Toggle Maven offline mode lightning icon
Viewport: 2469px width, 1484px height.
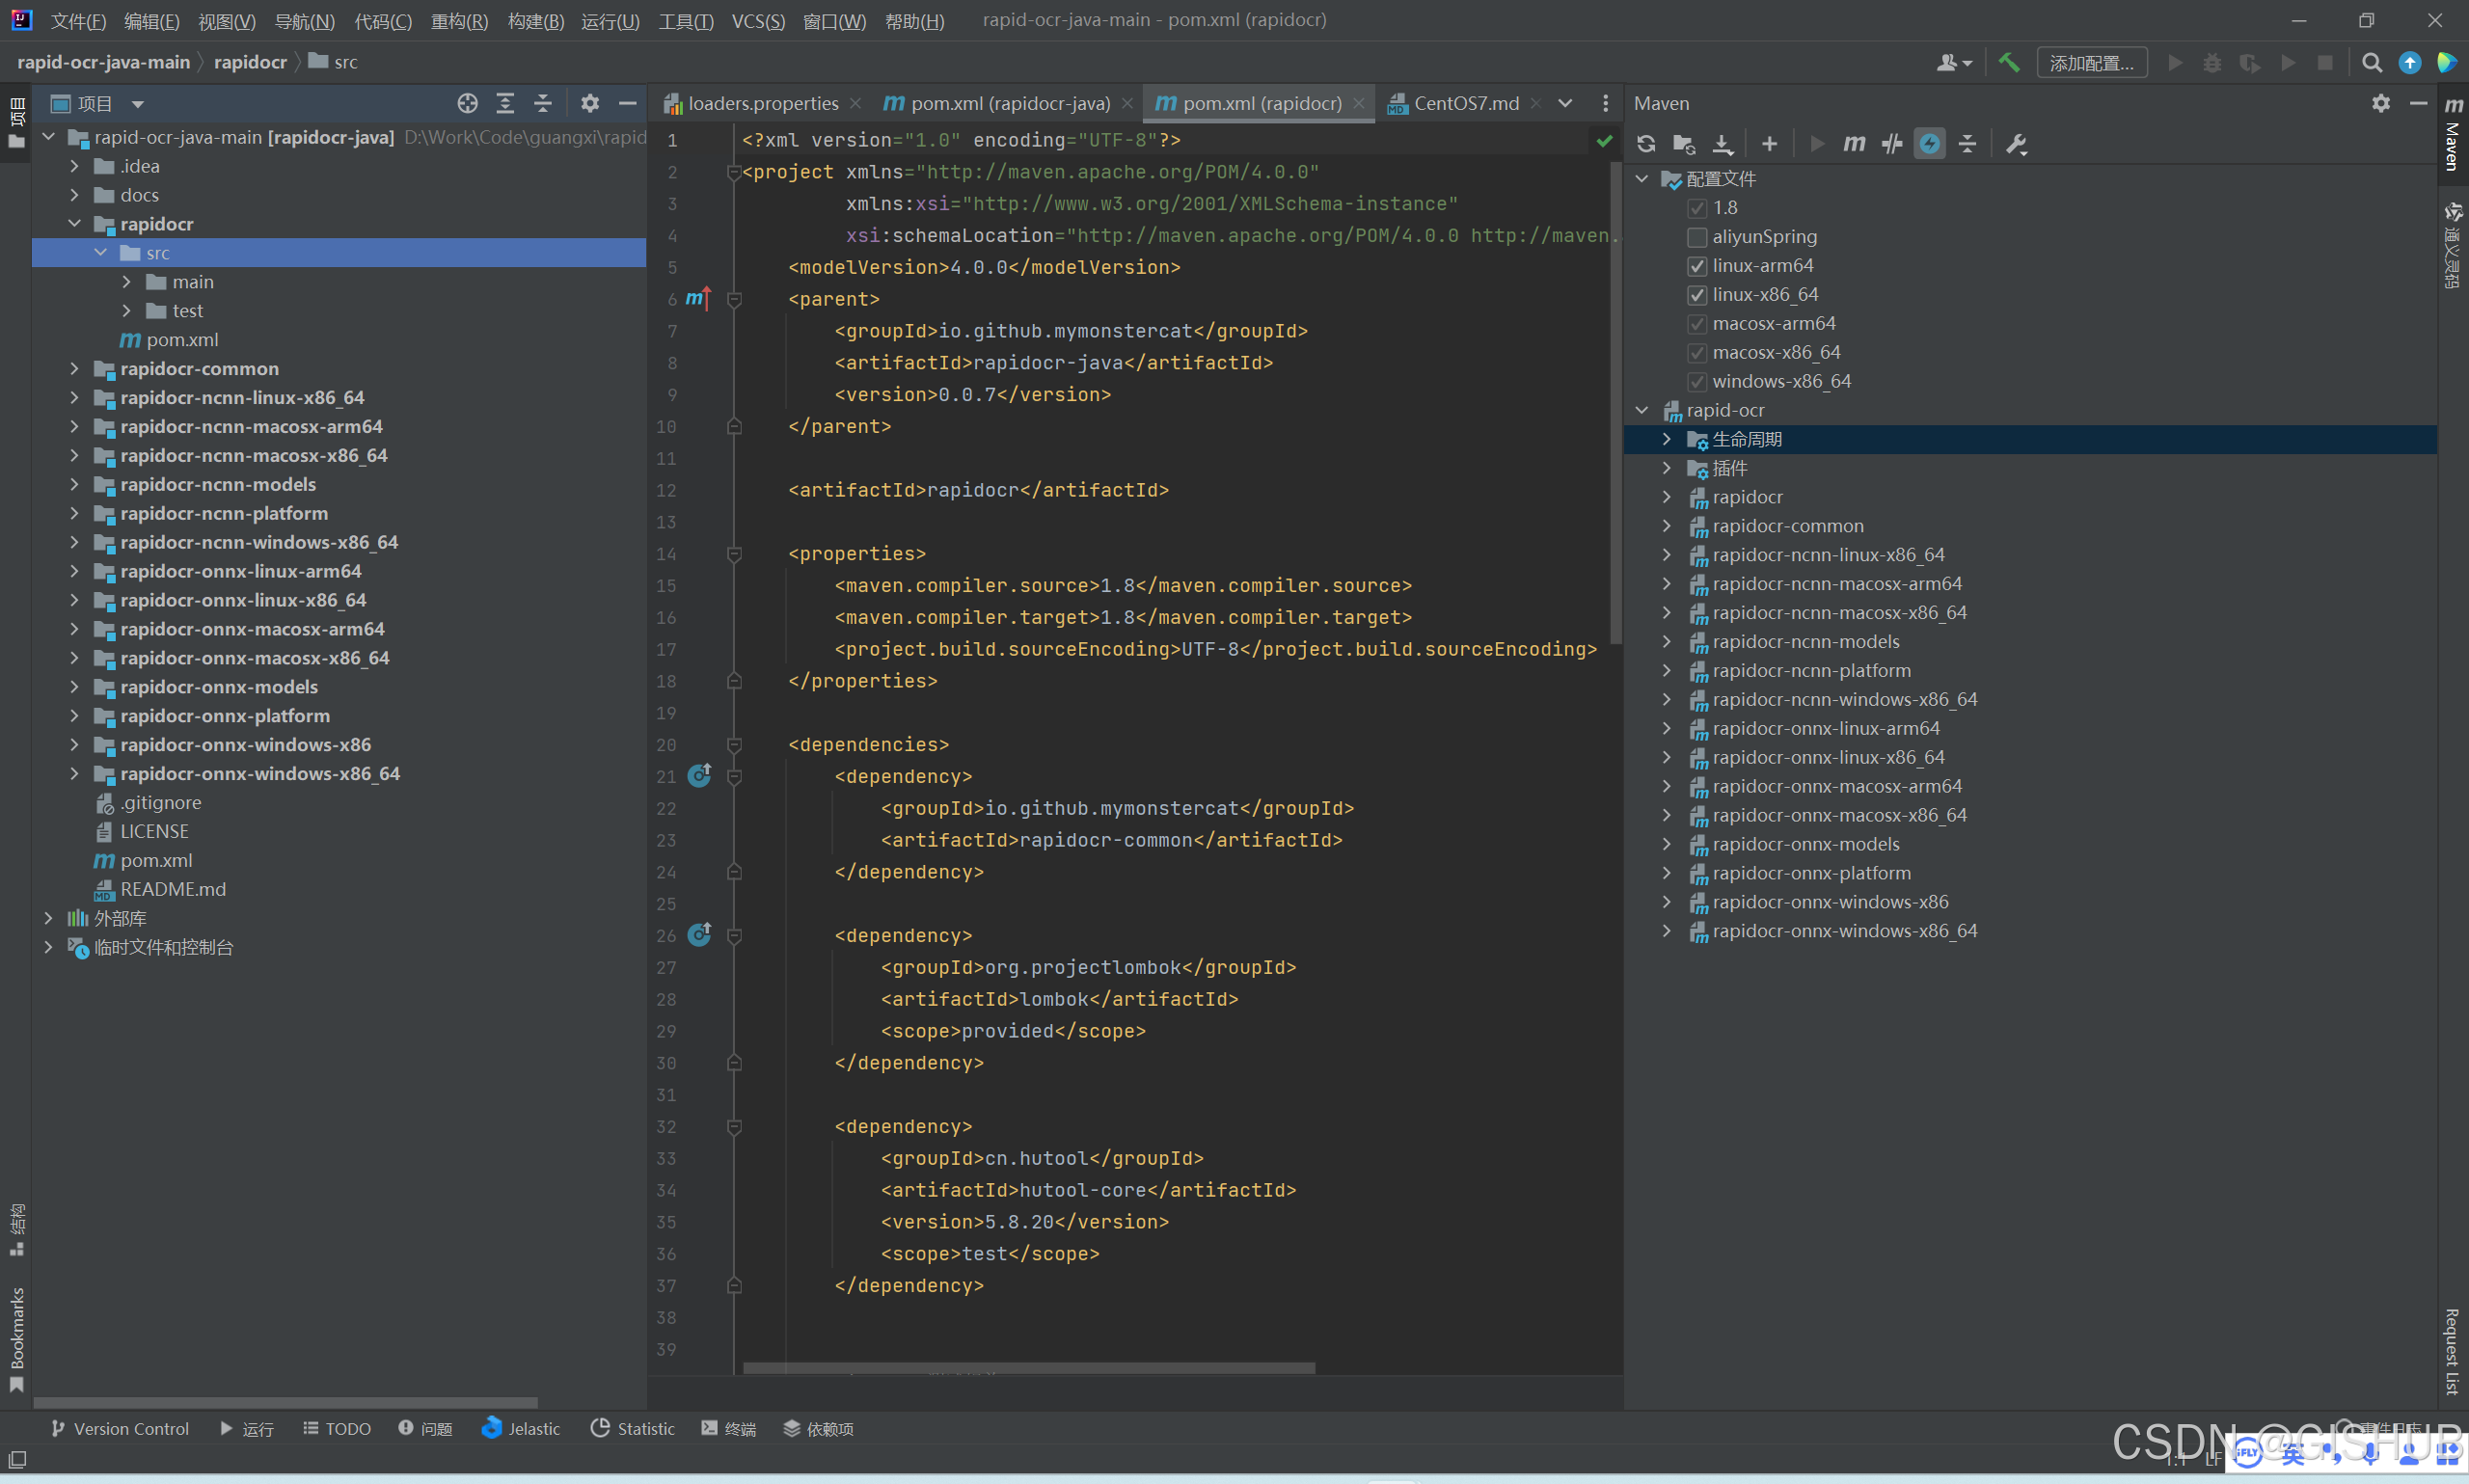coord(1929,143)
